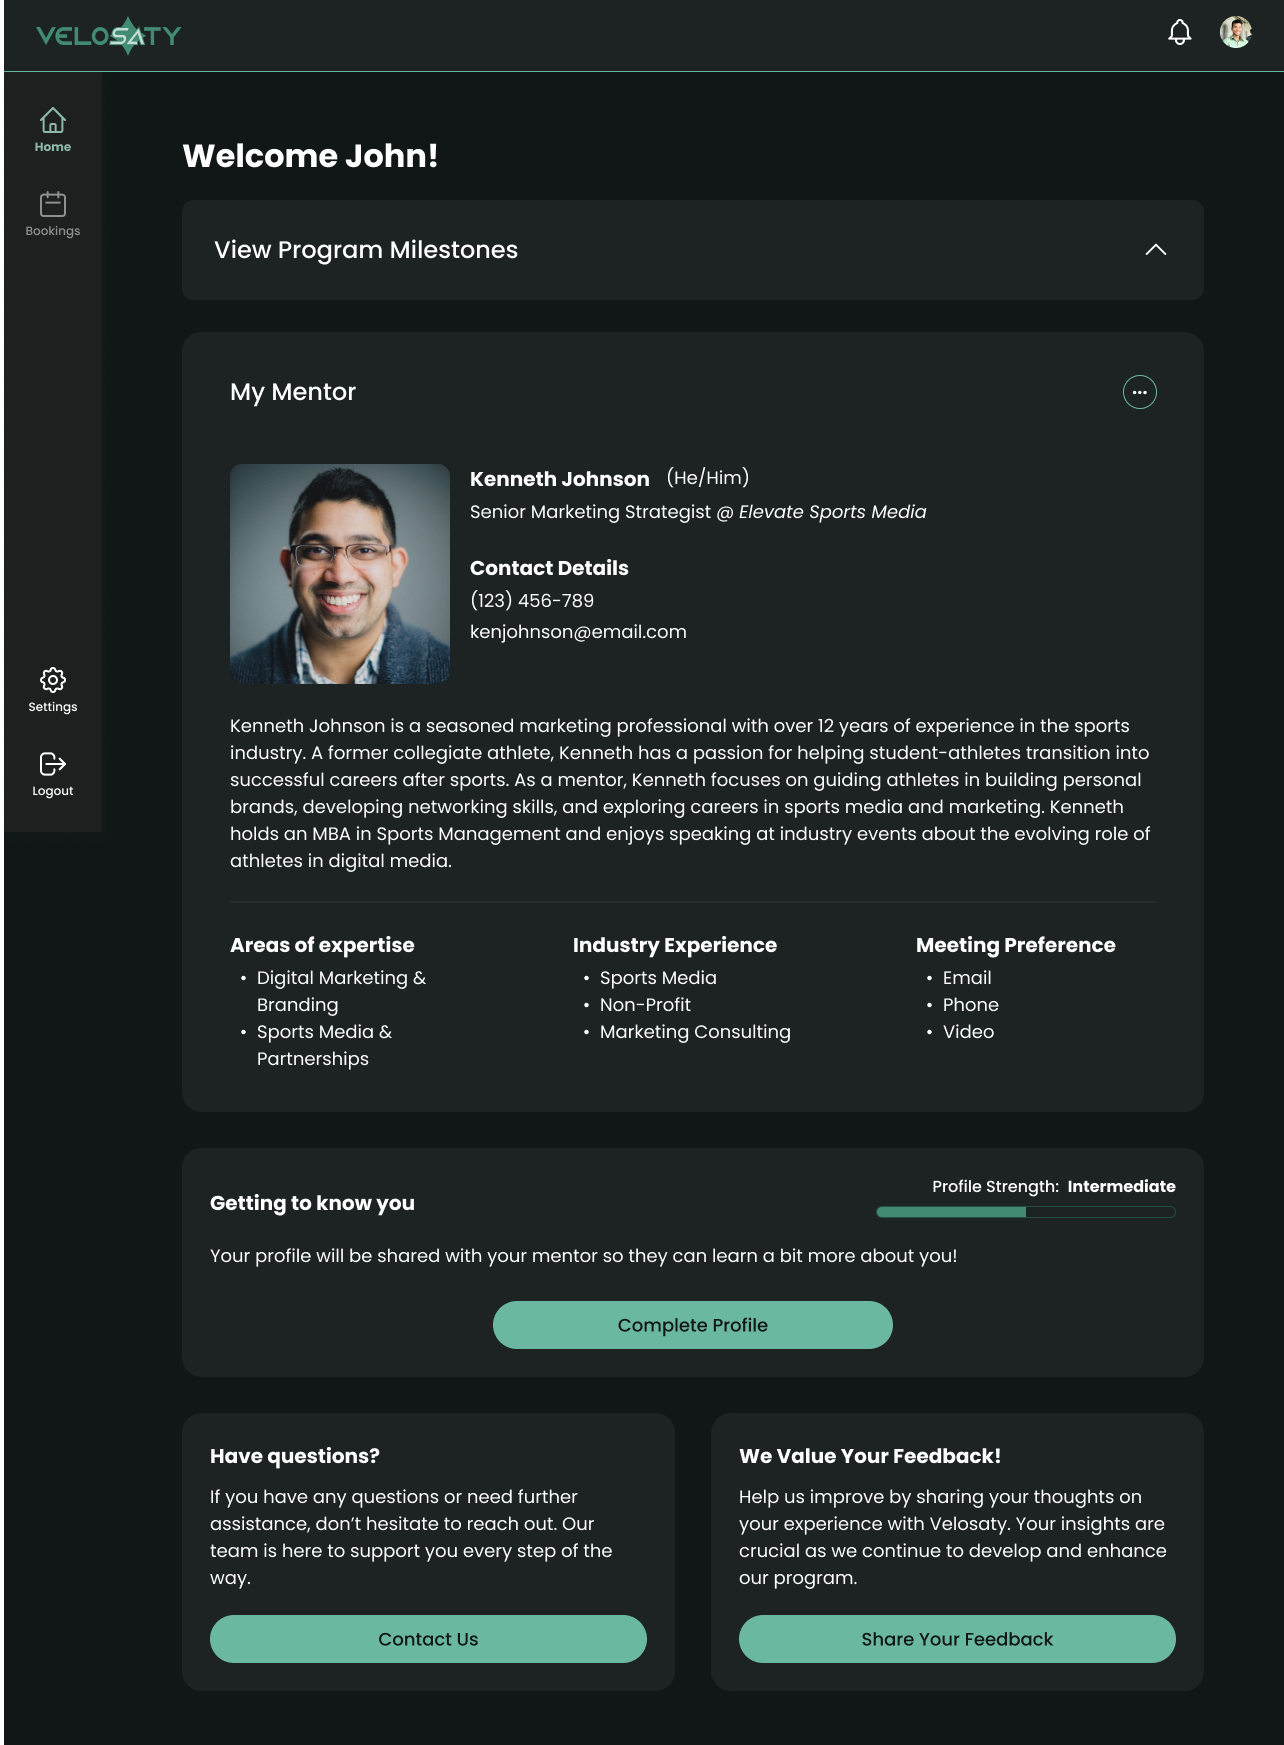Click Sports Media under Industry Experience
The width and height of the screenshot is (1284, 1745).
click(658, 978)
